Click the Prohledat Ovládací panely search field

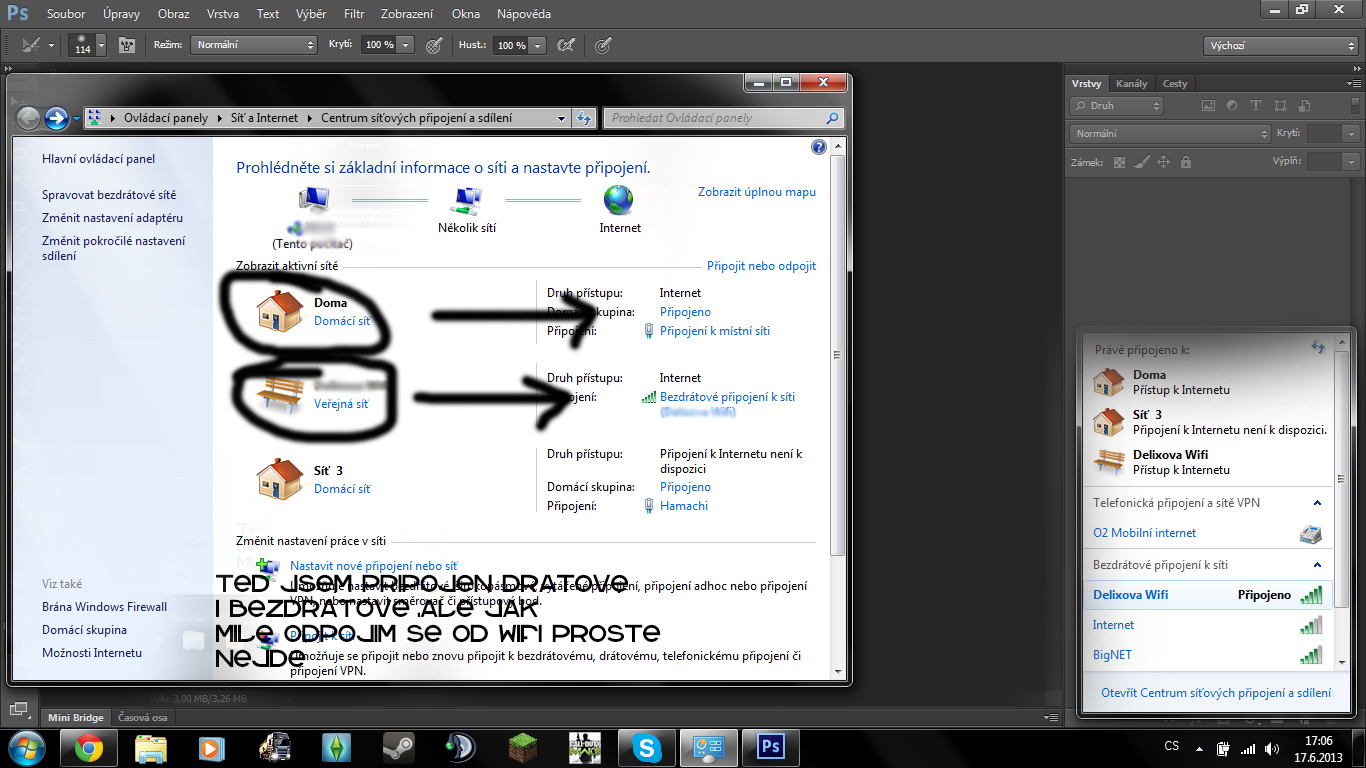[715, 118]
